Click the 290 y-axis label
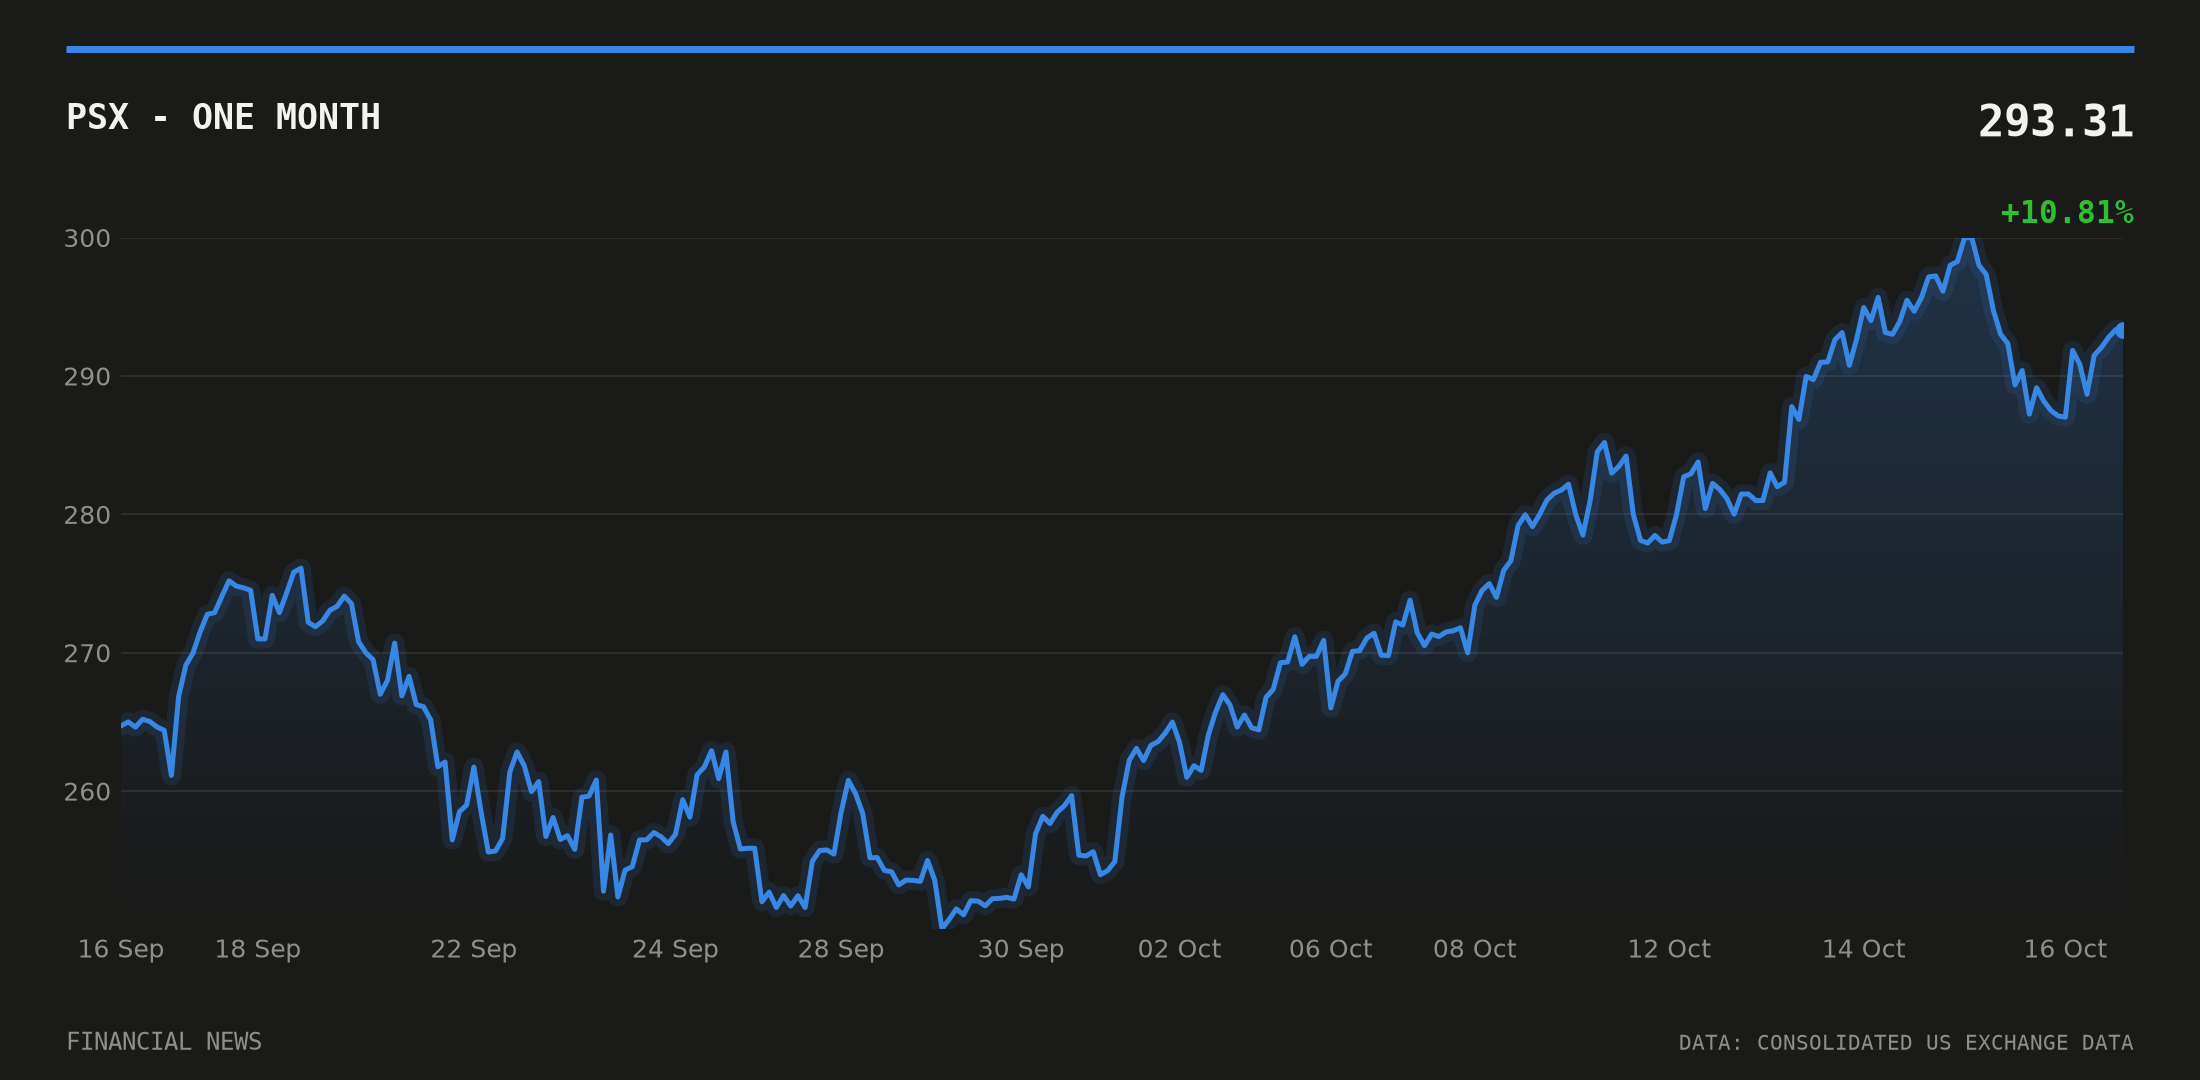2200x1080 pixels. [x=87, y=377]
